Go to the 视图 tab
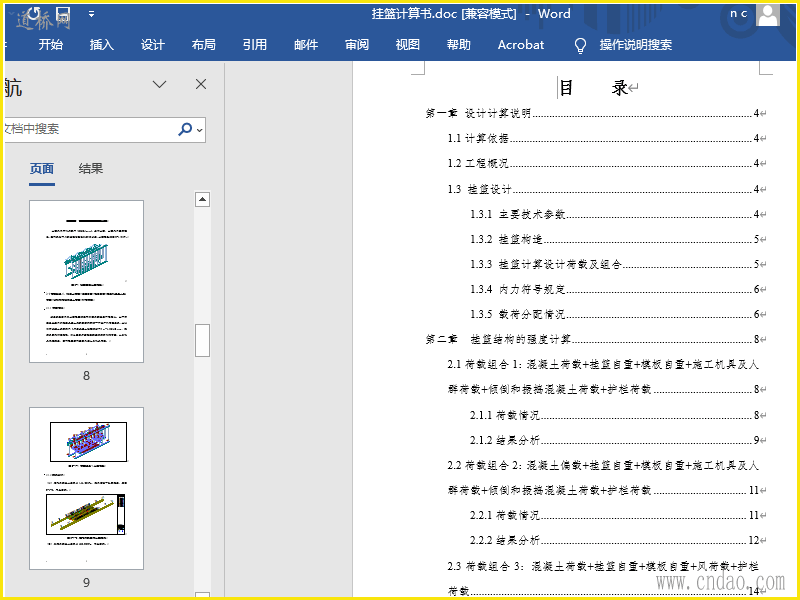The image size is (800, 600). [x=408, y=45]
